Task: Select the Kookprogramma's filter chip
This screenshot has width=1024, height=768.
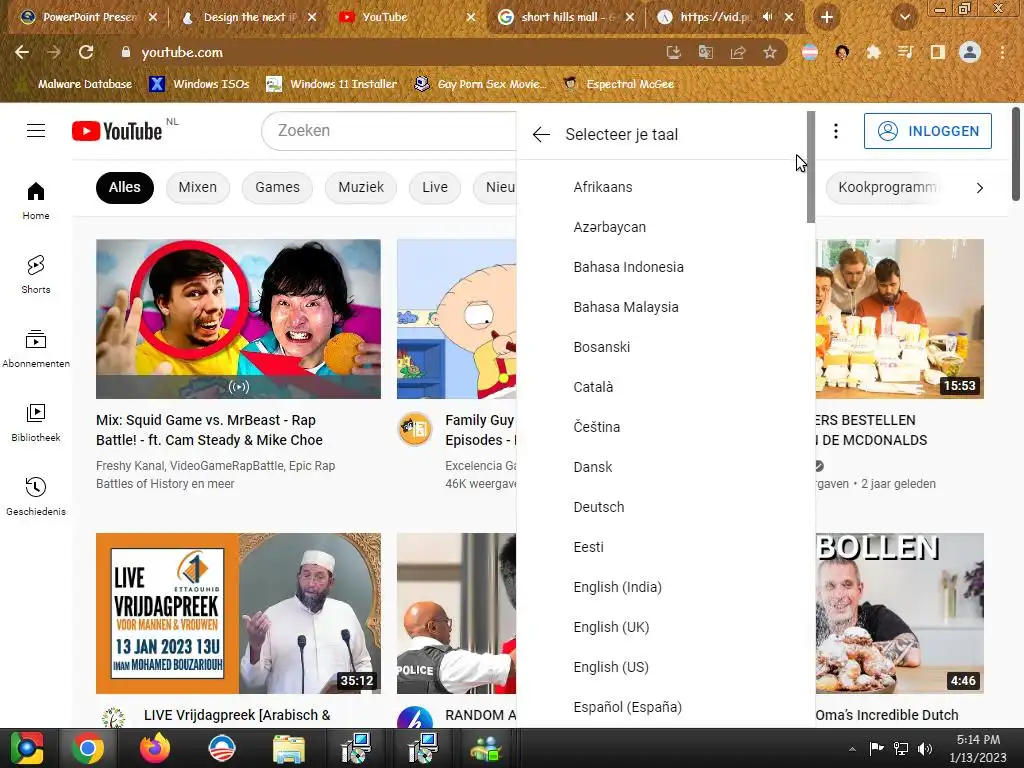Action: coord(887,187)
